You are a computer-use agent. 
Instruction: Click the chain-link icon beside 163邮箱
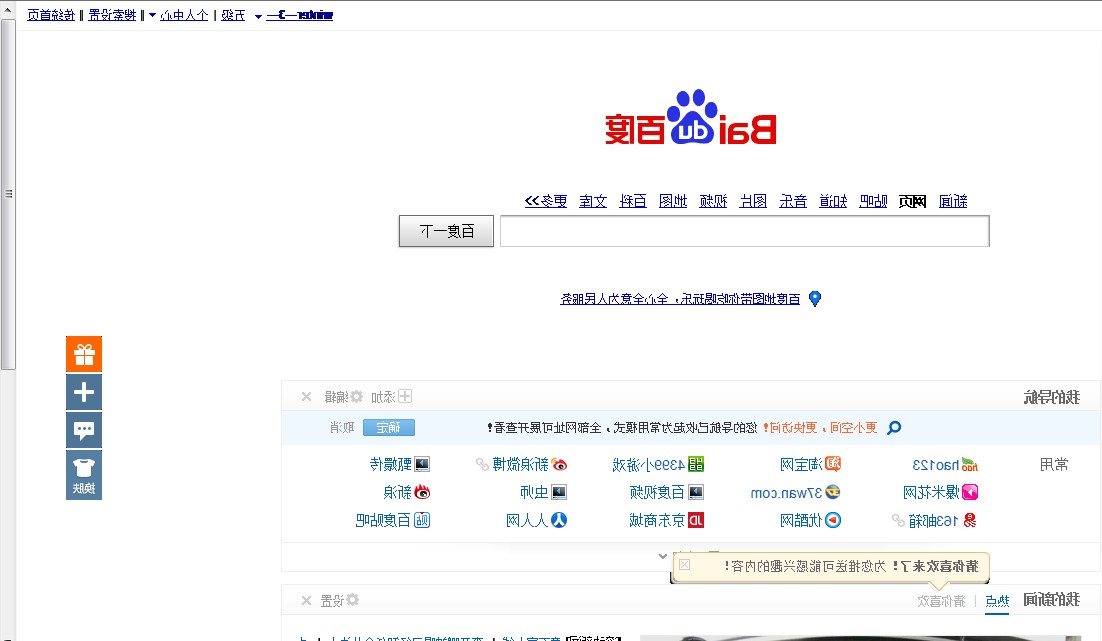[x=898, y=520]
